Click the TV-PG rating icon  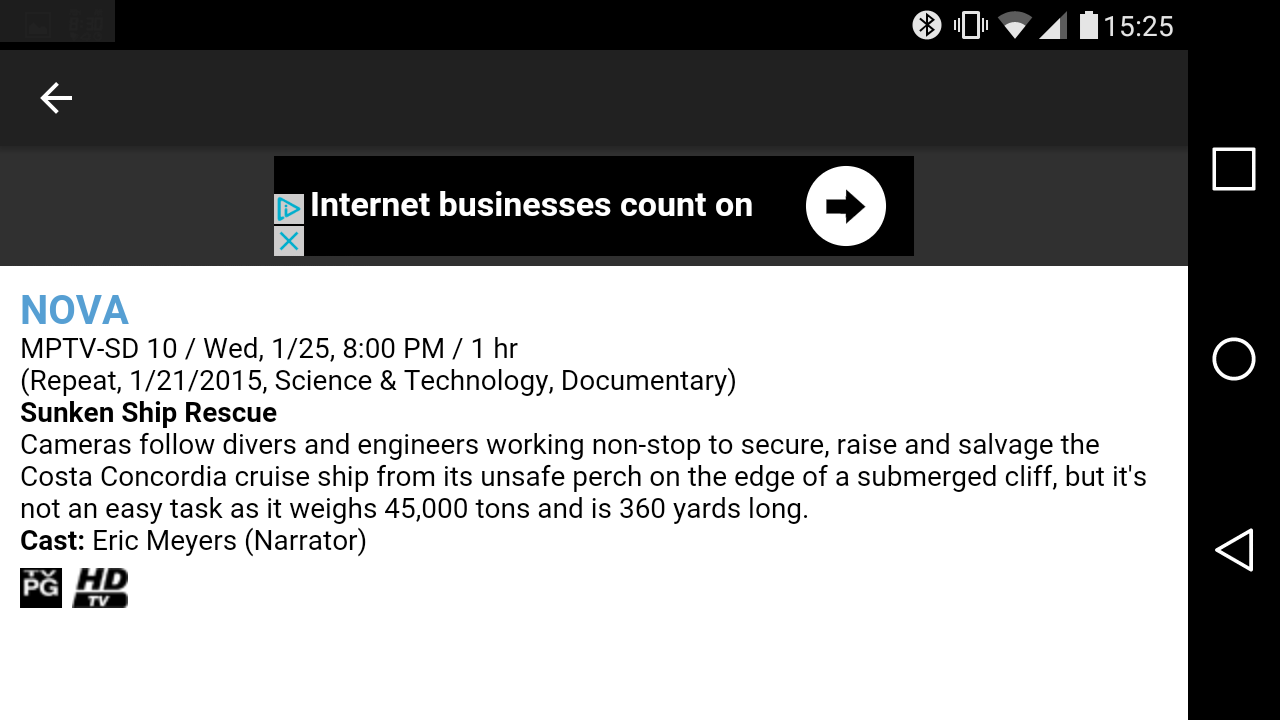41,588
